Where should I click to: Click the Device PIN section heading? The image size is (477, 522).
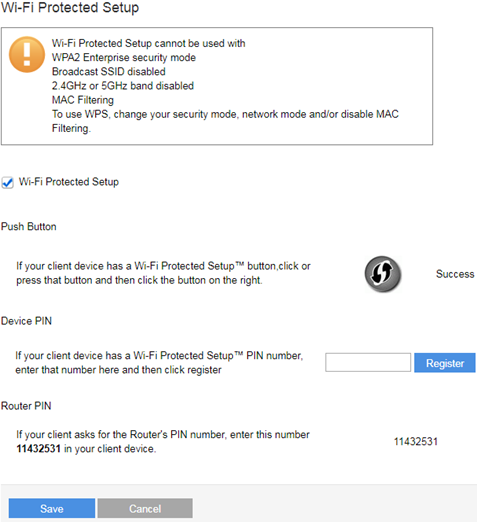[26, 321]
